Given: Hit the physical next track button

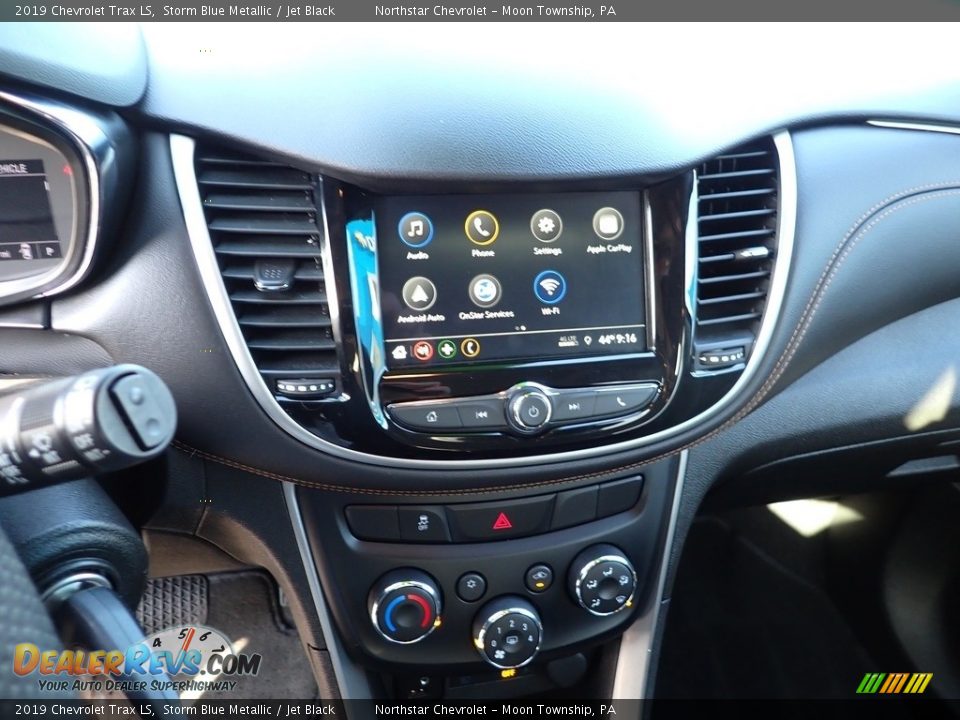Looking at the screenshot, I should pyautogui.click(x=574, y=407).
